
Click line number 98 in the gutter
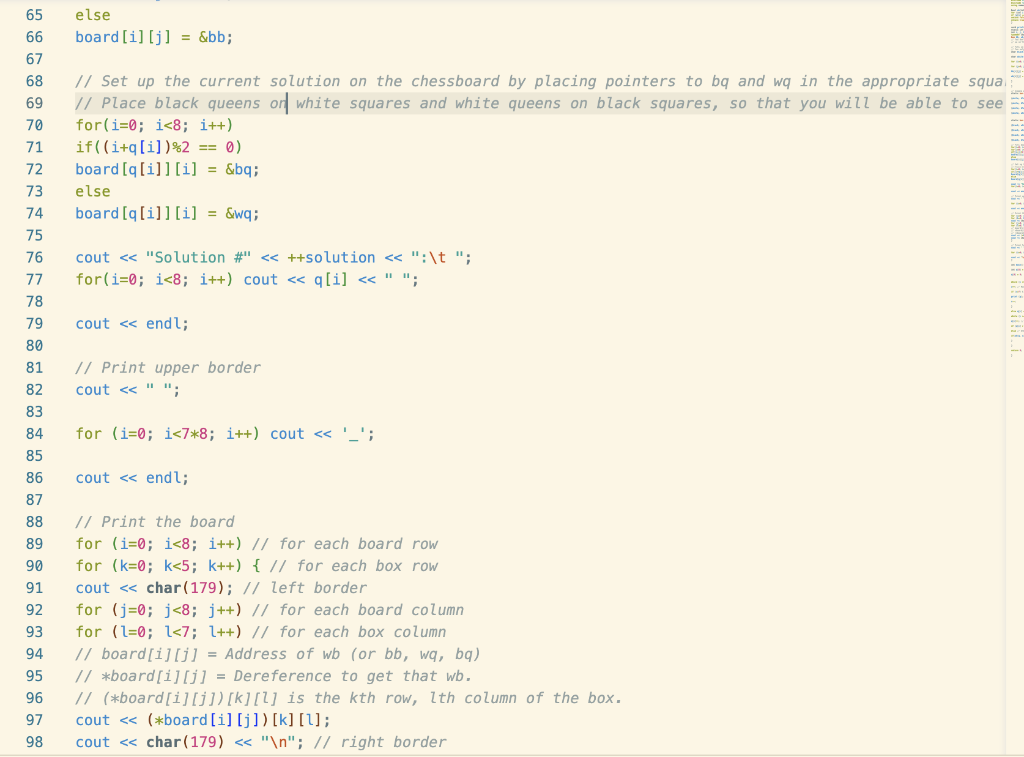click(x=35, y=742)
